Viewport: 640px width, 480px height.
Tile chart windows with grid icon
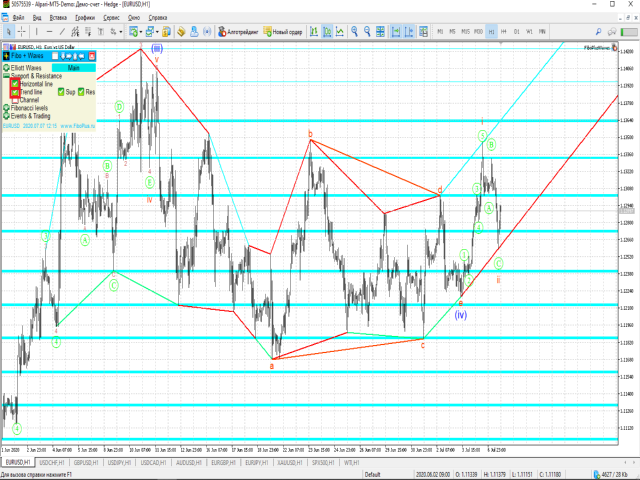(x=380, y=31)
